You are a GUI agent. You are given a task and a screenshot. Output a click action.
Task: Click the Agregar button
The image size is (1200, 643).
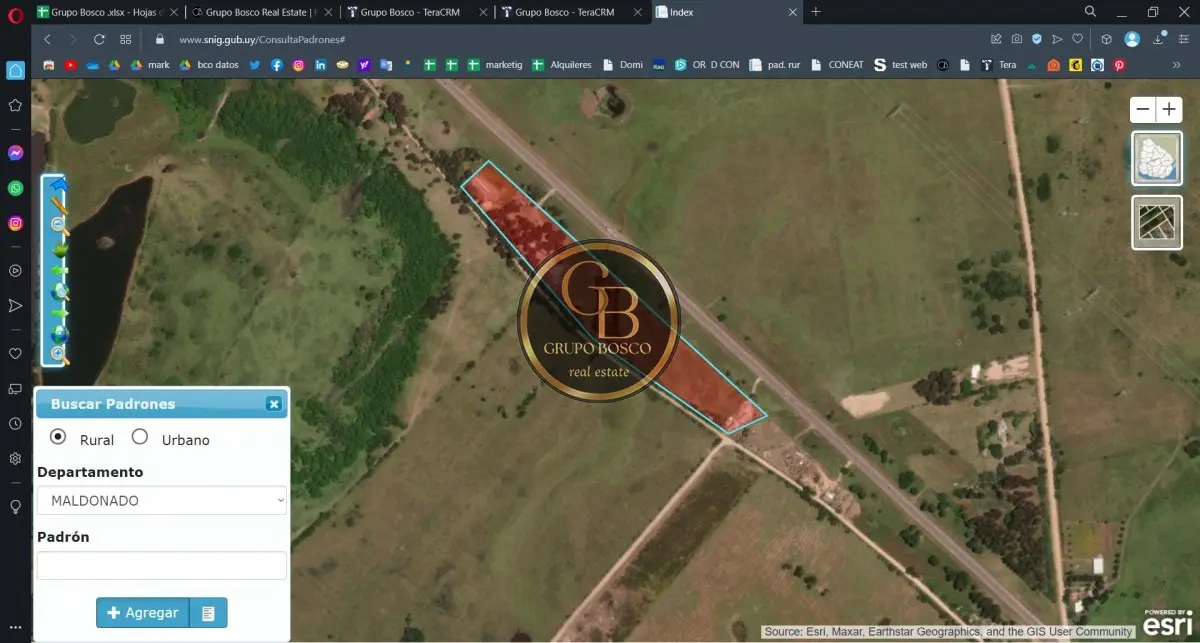[143, 613]
